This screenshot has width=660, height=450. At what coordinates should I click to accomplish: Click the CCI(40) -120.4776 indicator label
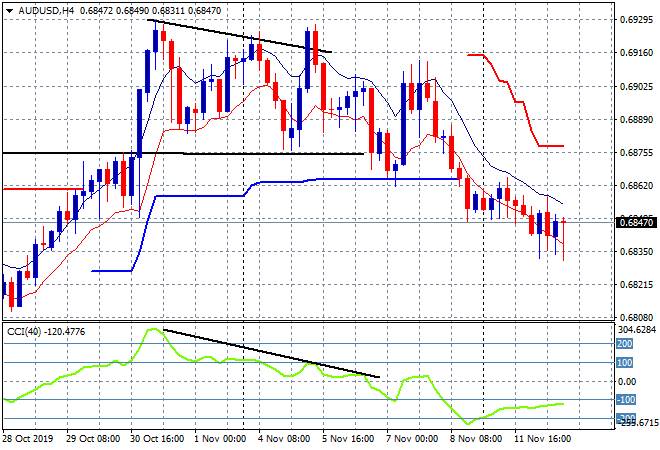point(46,332)
